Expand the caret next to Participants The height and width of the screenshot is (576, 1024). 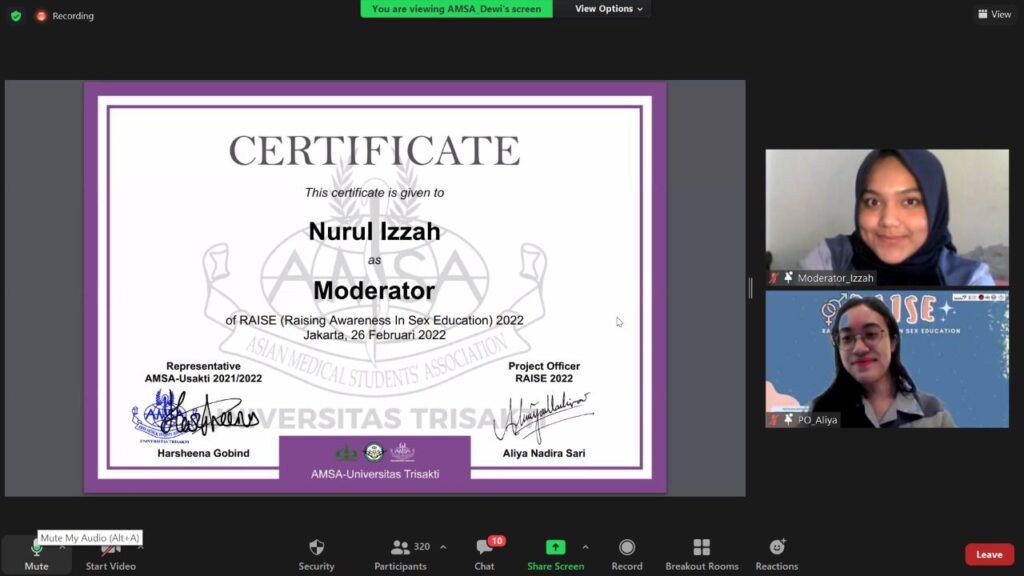click(443, 547)
